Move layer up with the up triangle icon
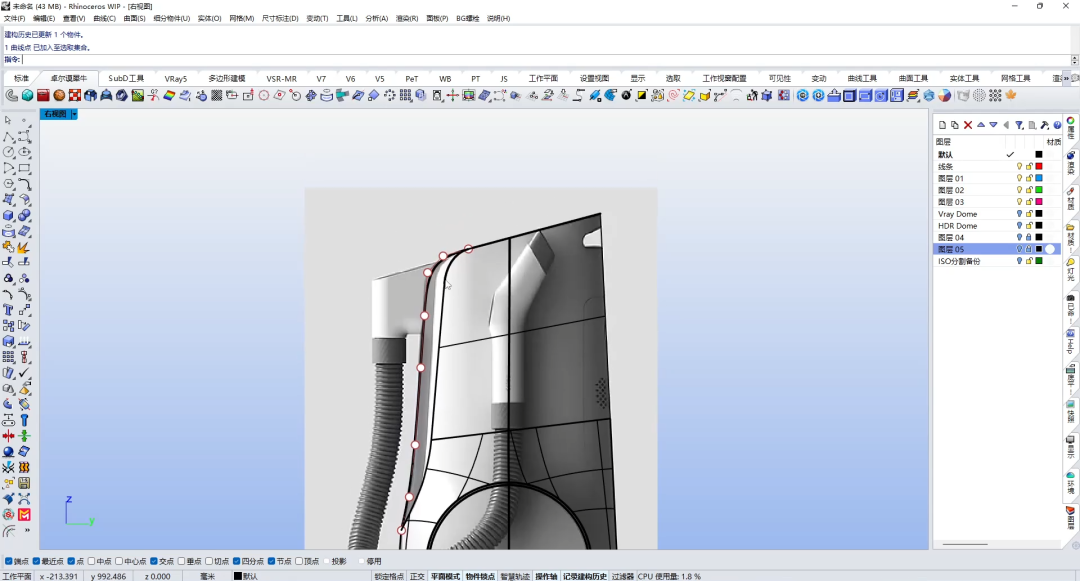 click(x=981, y=125)
